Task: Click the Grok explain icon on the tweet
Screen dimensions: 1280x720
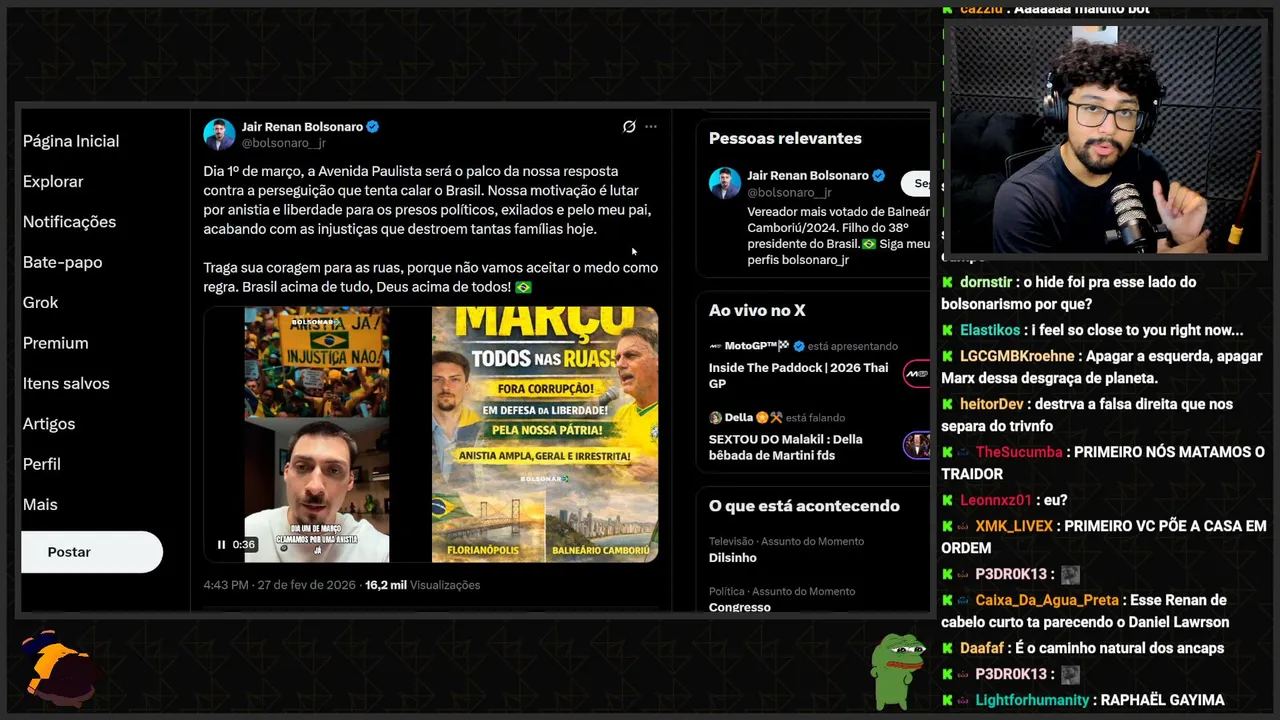Action: pyautogui.click(x=629, y=127)
